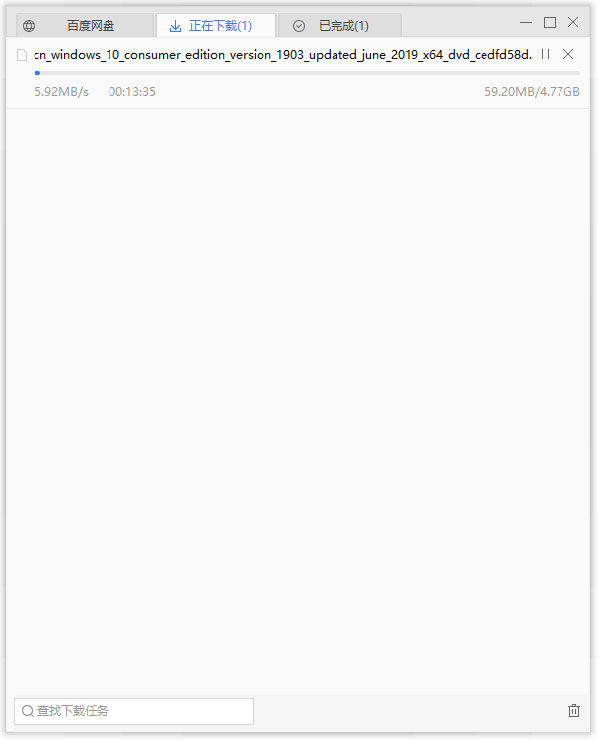Maximize the download manager window
Screen dimensions: 600x740
(x=549, y=22)
